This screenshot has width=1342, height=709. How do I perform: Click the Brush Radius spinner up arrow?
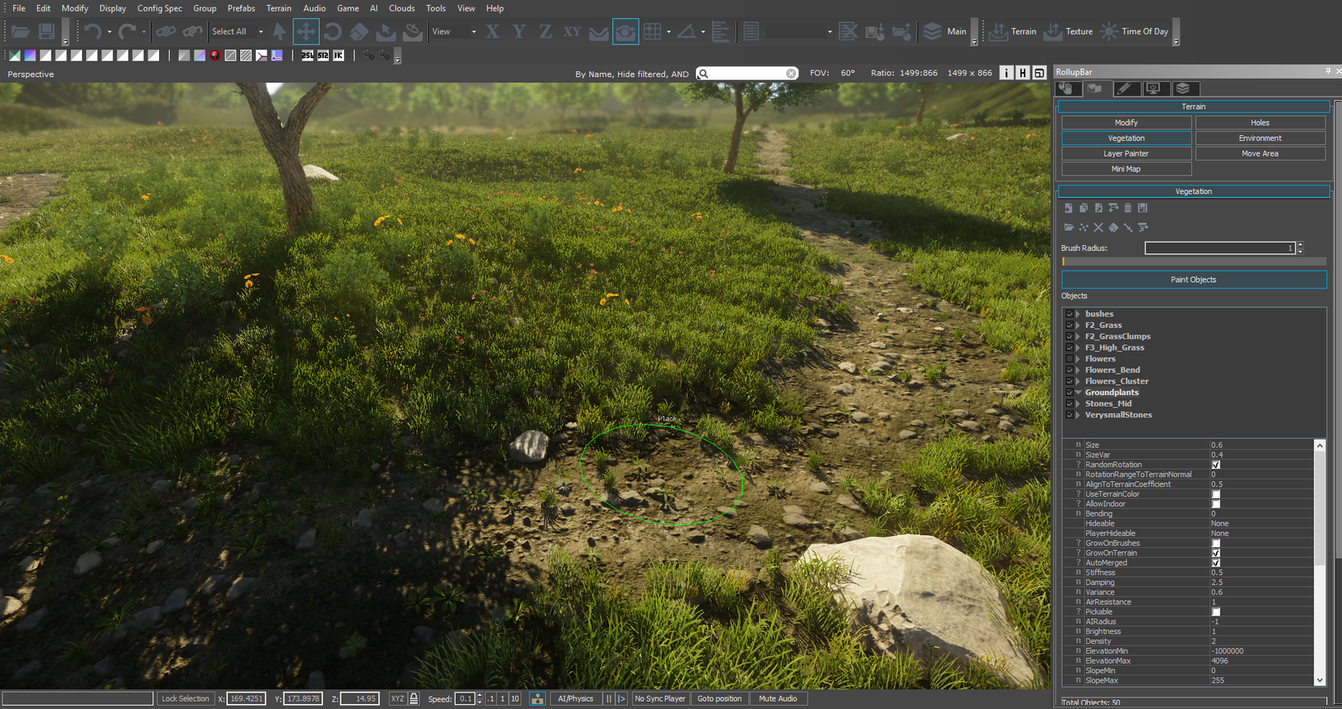coord(1298,244)
